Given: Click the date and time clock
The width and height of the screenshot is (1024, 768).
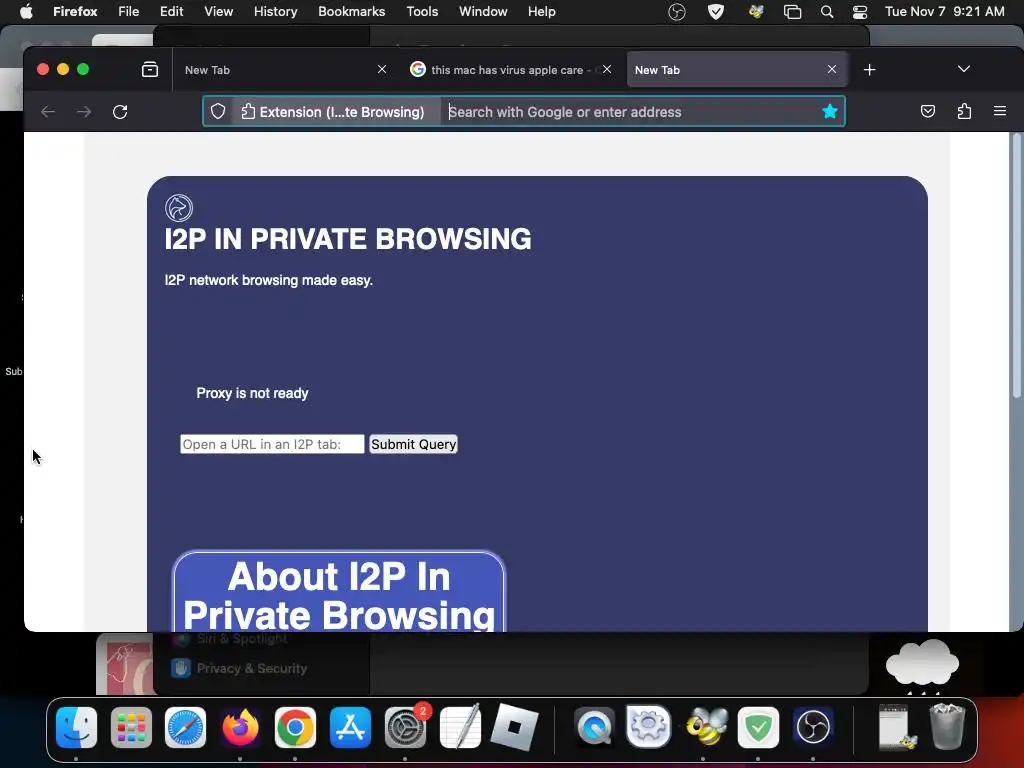Looking at the screenshot, I should tap(944, 12).
